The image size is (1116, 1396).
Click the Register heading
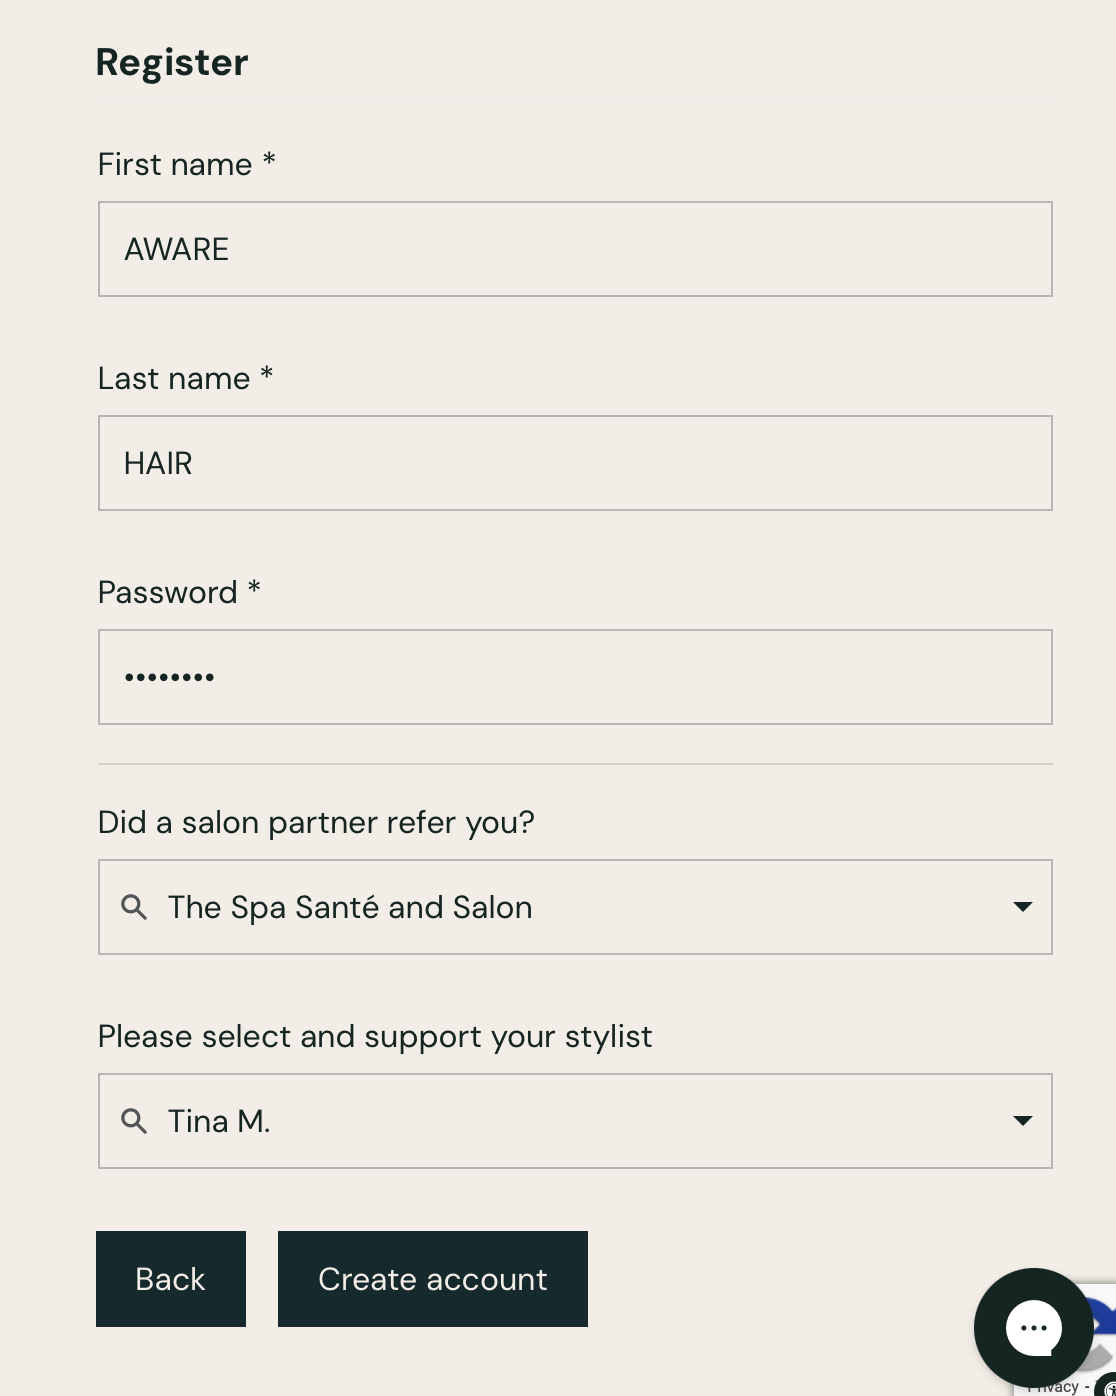click(x=172, y=62)
